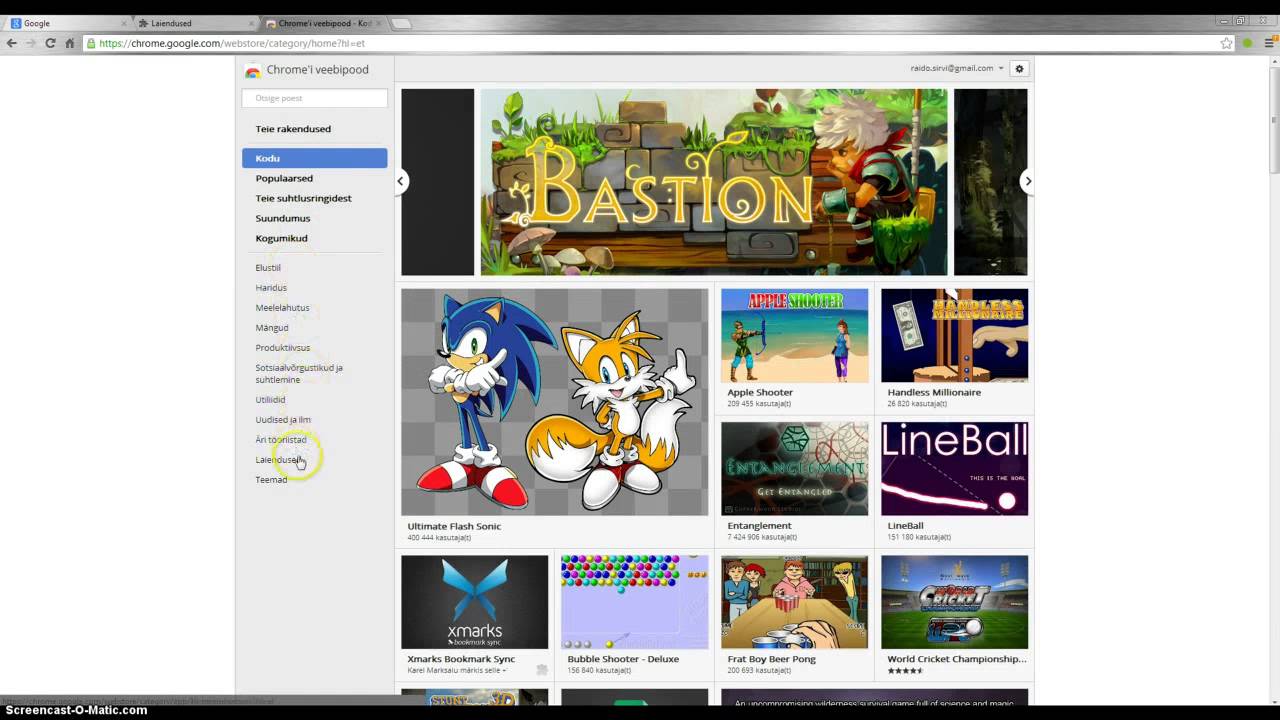Bookmark this page with the star icon
The height and width of the screenshot is (720, 1280).
[1226, 43]
